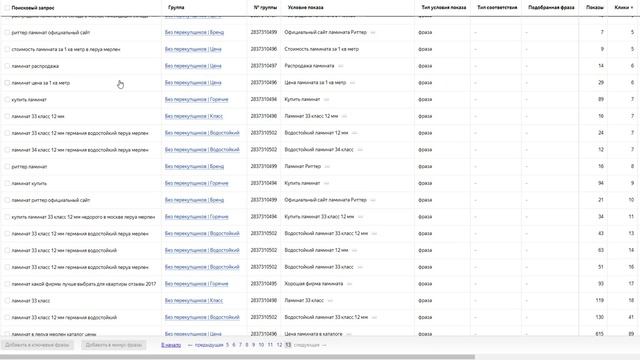Go to 'В начало' pagination link

click(171, 345)
